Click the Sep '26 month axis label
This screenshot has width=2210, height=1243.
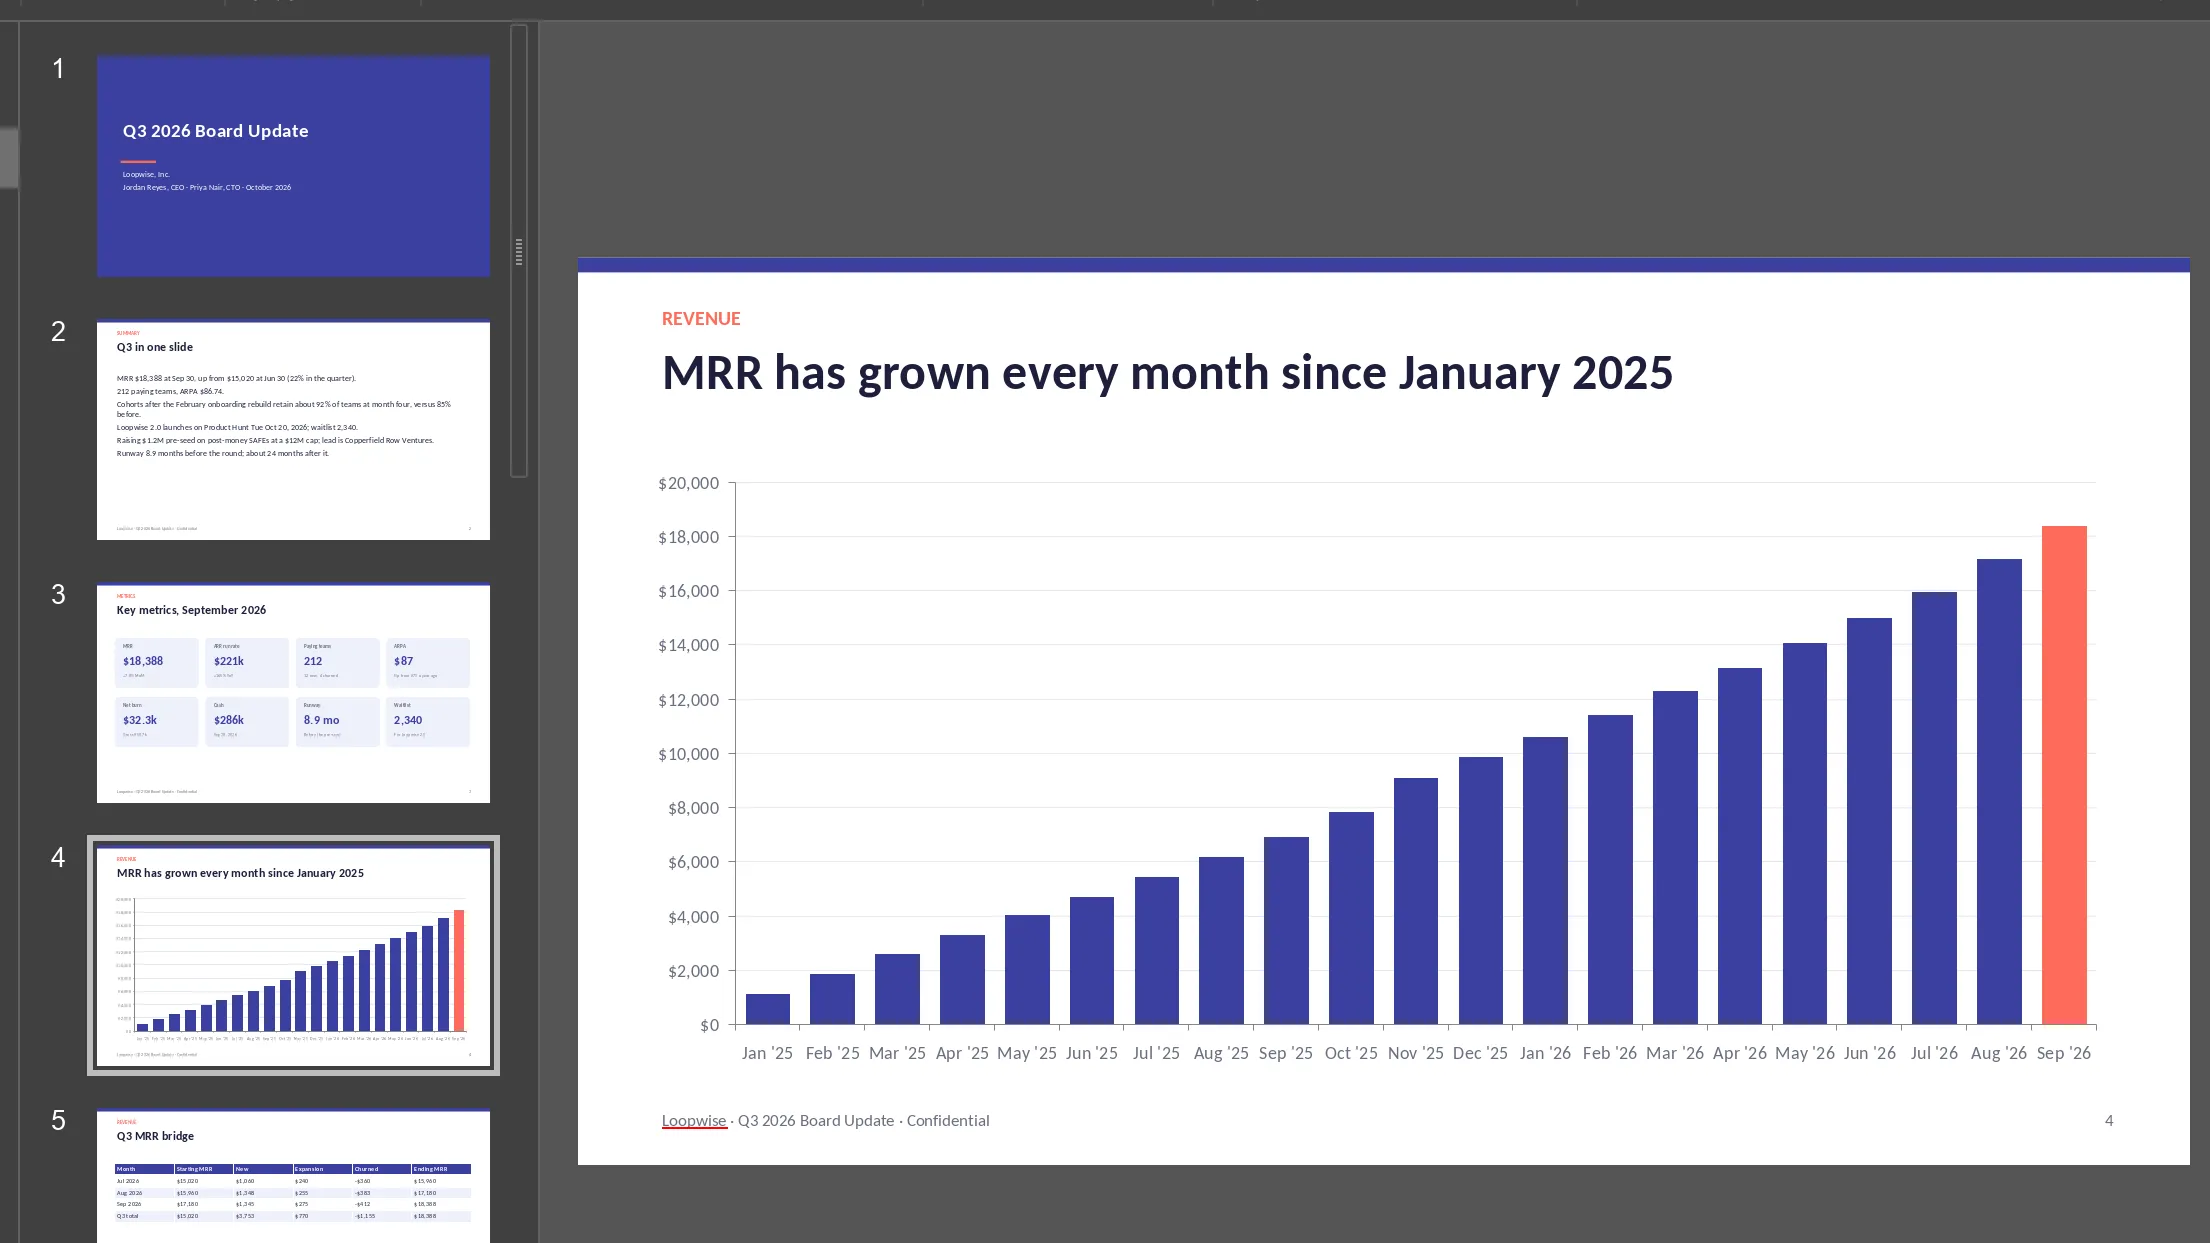2064,1053
